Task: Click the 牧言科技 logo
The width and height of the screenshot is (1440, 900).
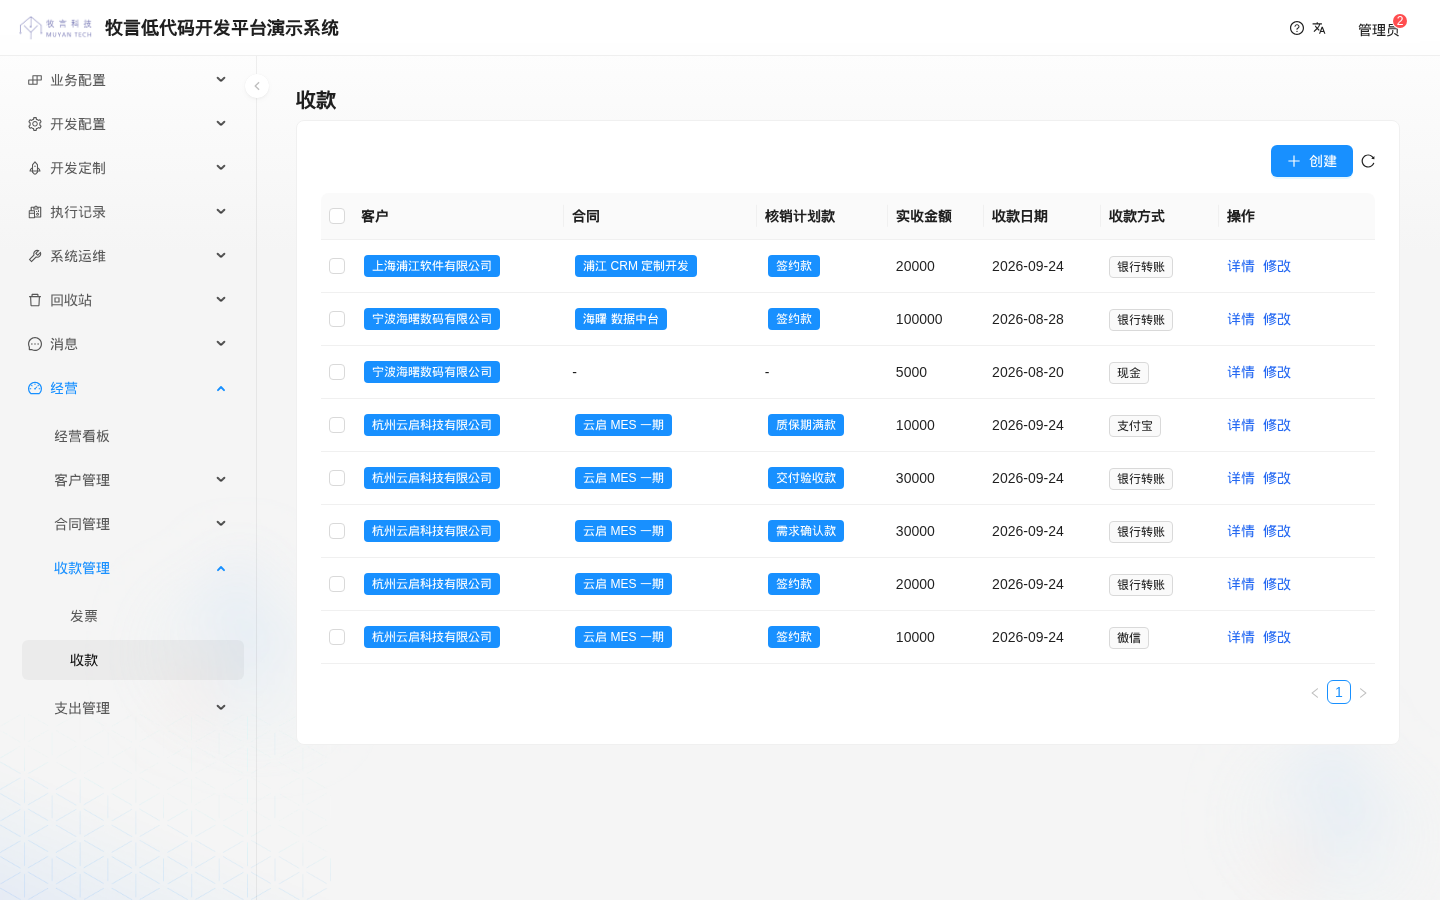Action: [x=56, y=27]
